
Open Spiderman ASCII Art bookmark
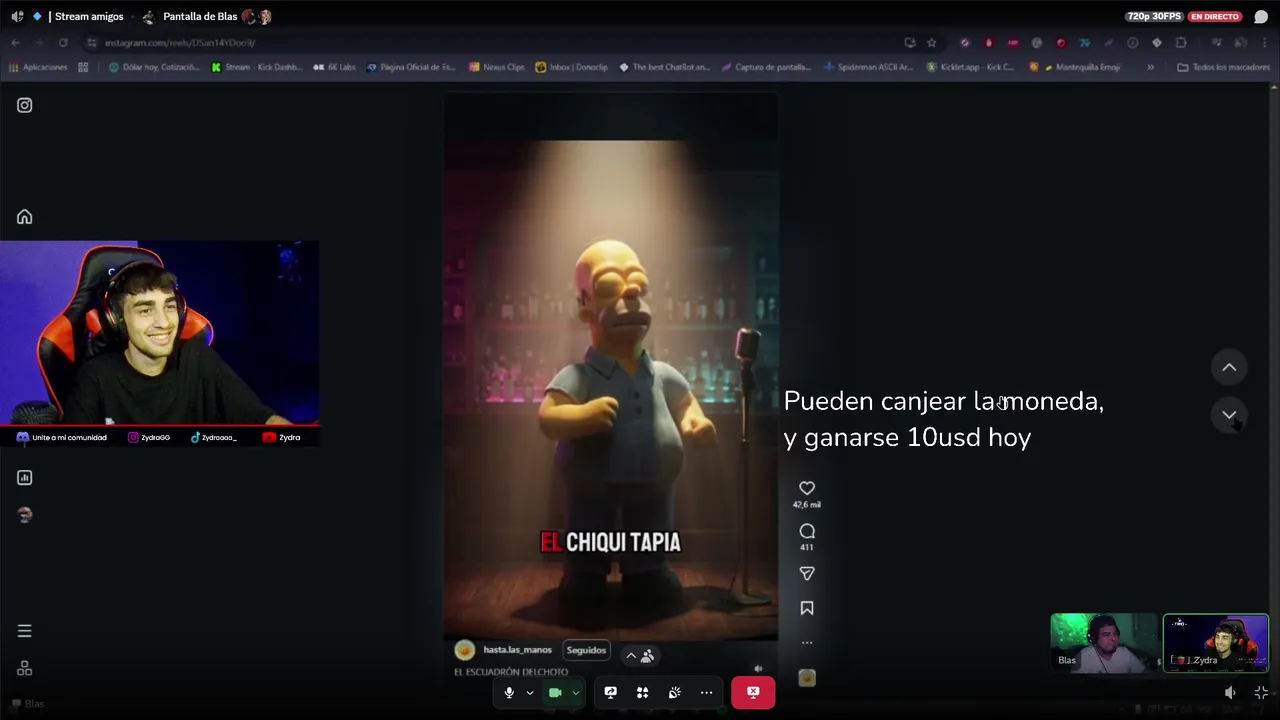[869, 67]
